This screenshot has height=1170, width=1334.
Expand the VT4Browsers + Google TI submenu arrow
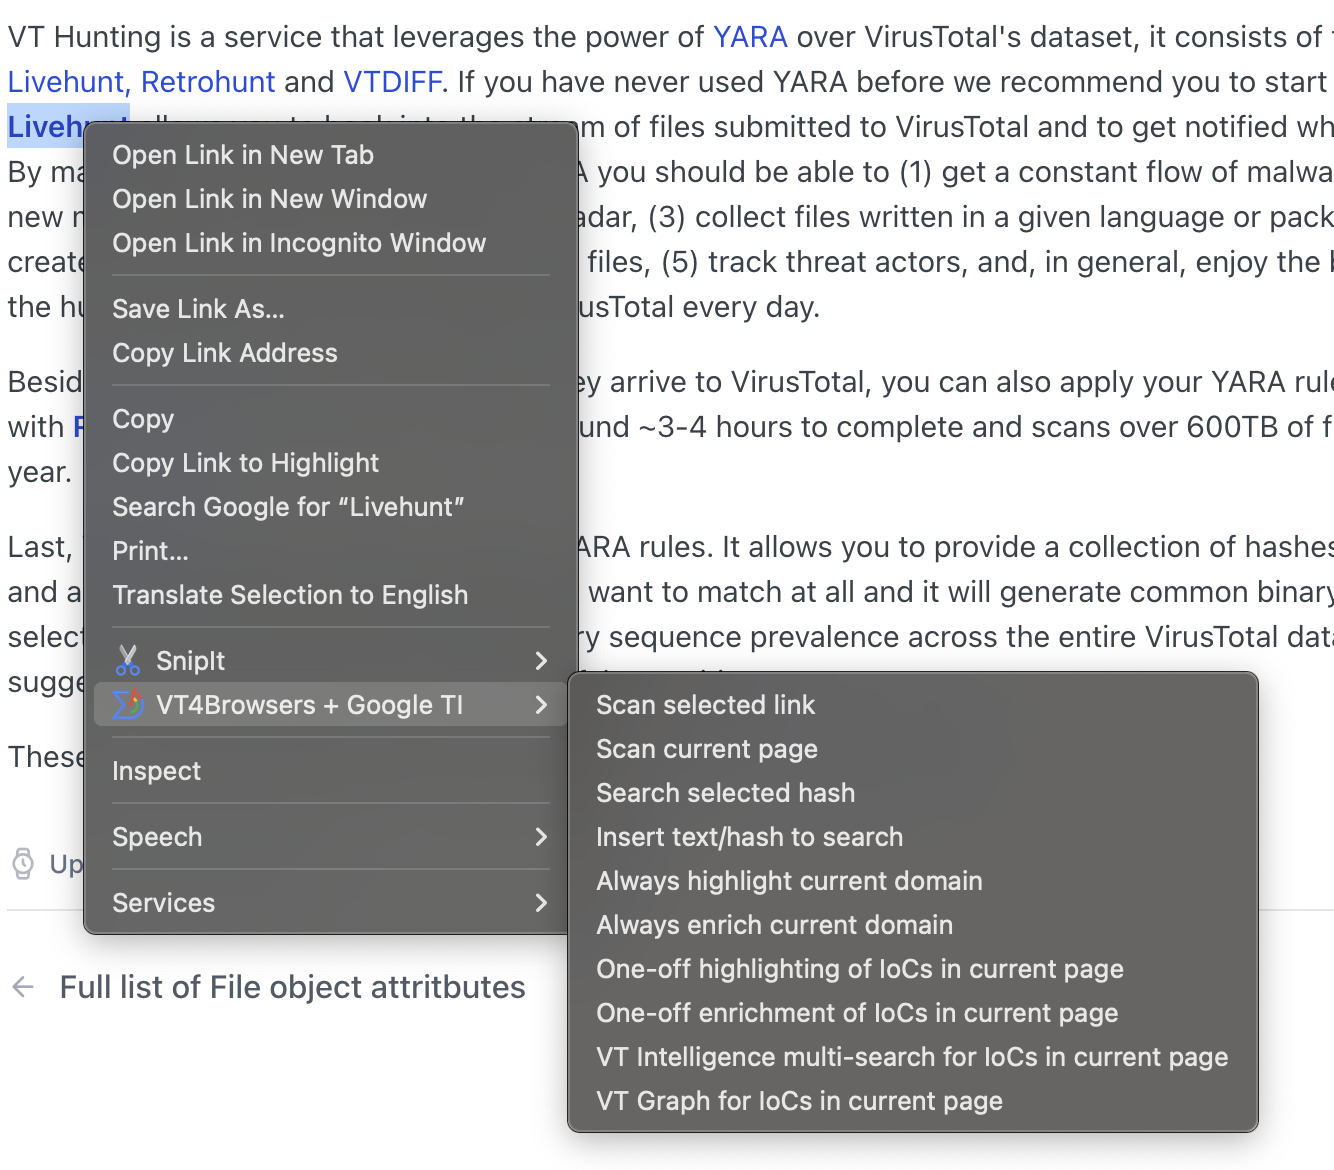click(541, 705)
